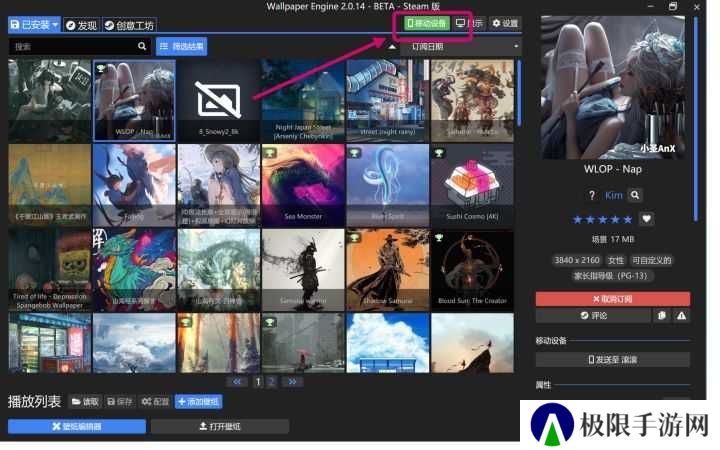Save playlist with 保存 disk button

[120, 402]
